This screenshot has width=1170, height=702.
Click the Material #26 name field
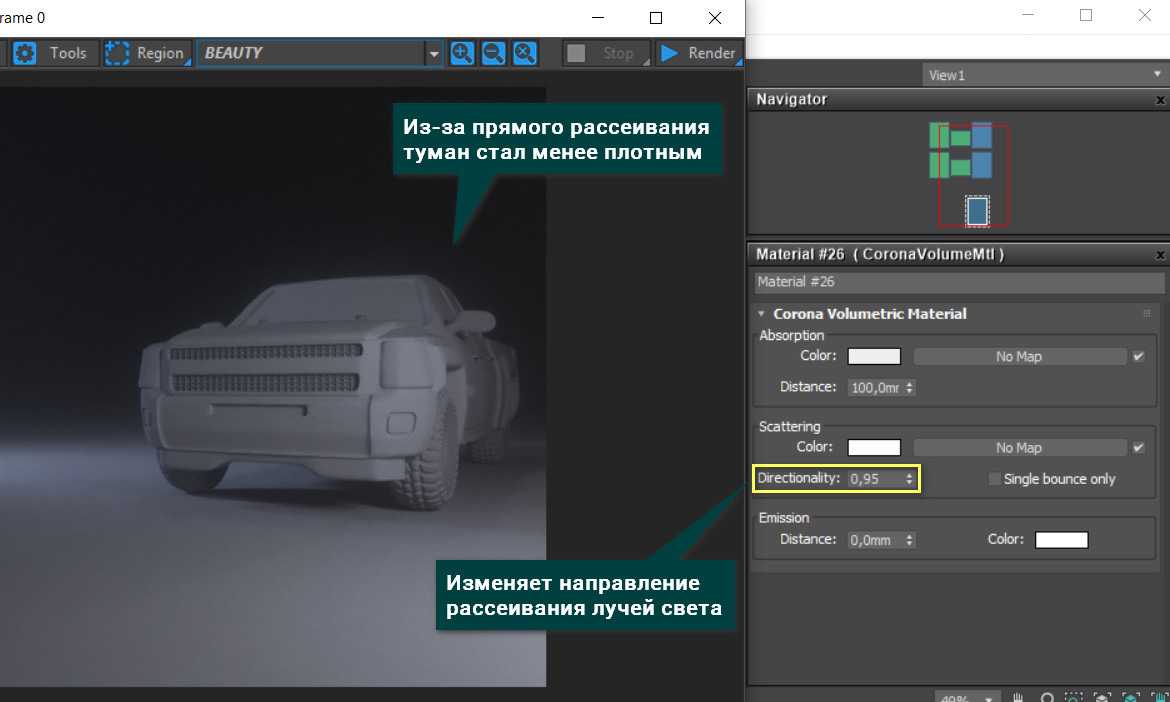click(x=958, y=283)
